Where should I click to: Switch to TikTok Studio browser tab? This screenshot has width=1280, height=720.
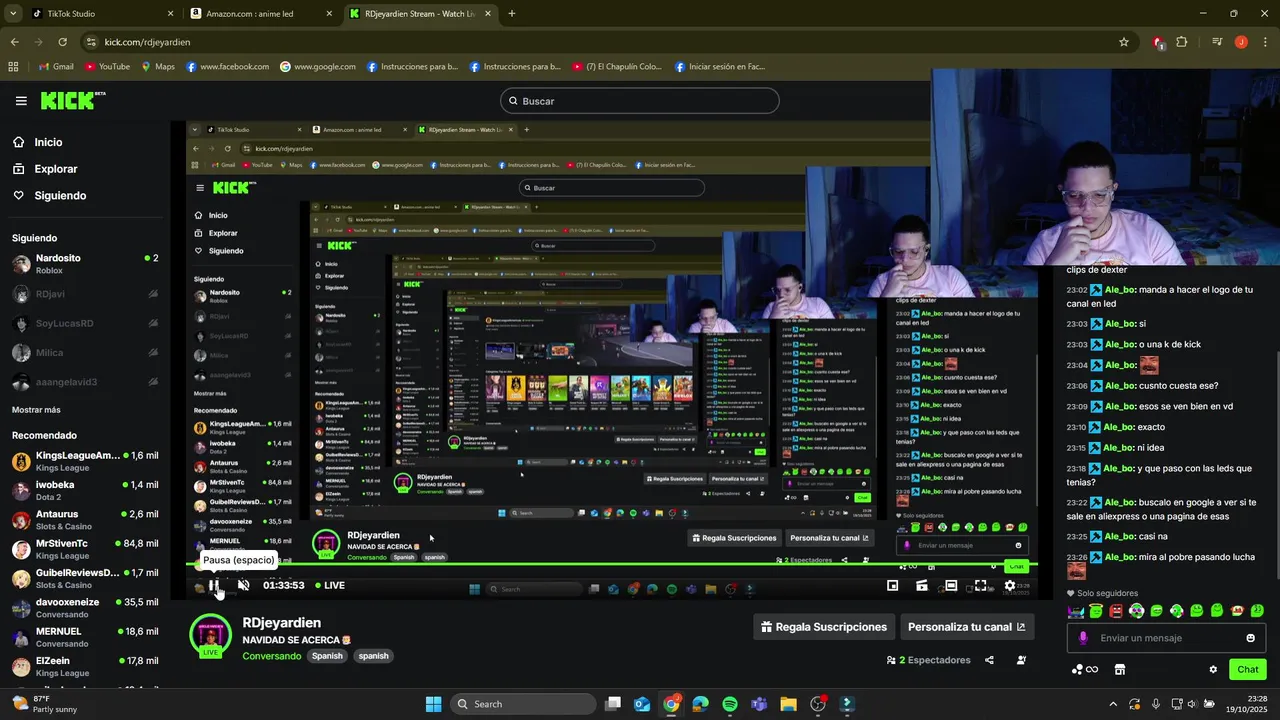(100, 14)
